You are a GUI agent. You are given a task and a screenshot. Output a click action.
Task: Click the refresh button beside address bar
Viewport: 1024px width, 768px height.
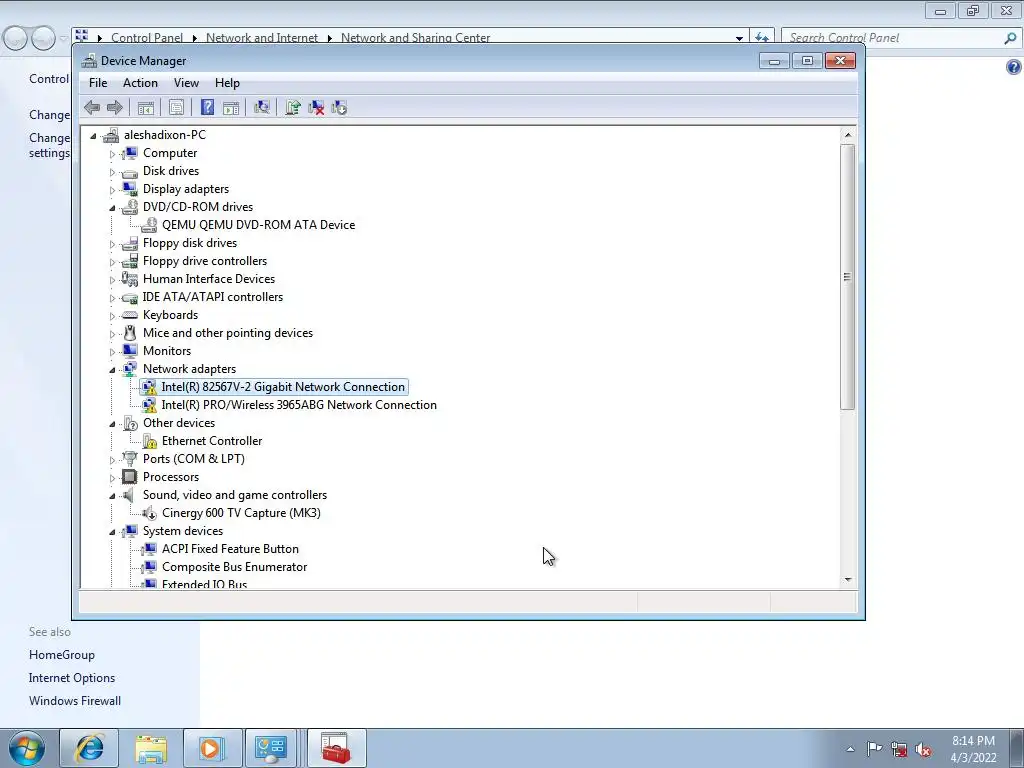pyautogui.click(x=762, y=38)
